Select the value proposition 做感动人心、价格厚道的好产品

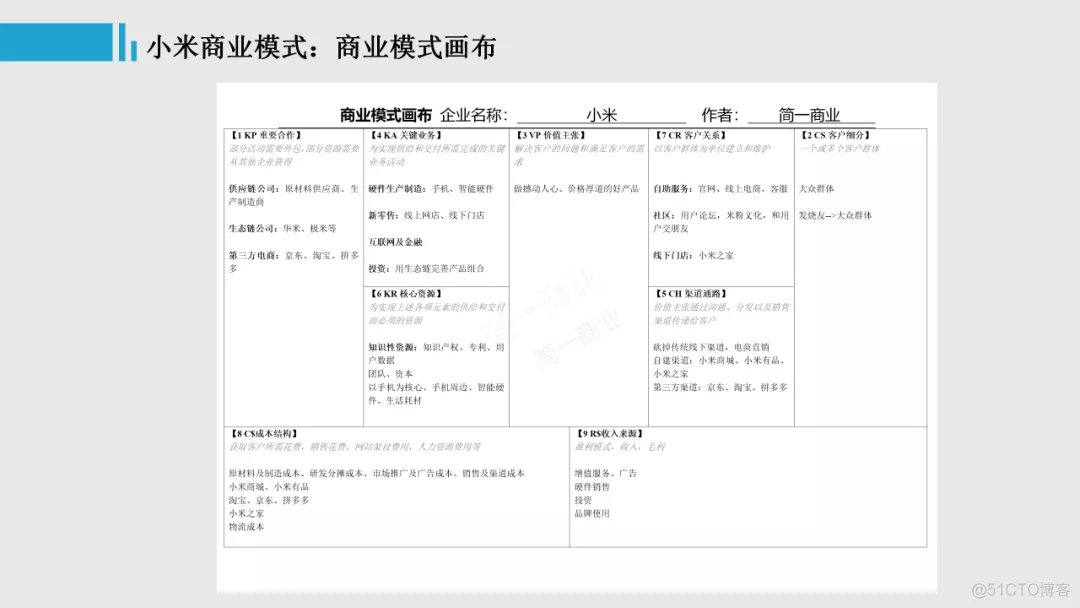pos(577,188)
